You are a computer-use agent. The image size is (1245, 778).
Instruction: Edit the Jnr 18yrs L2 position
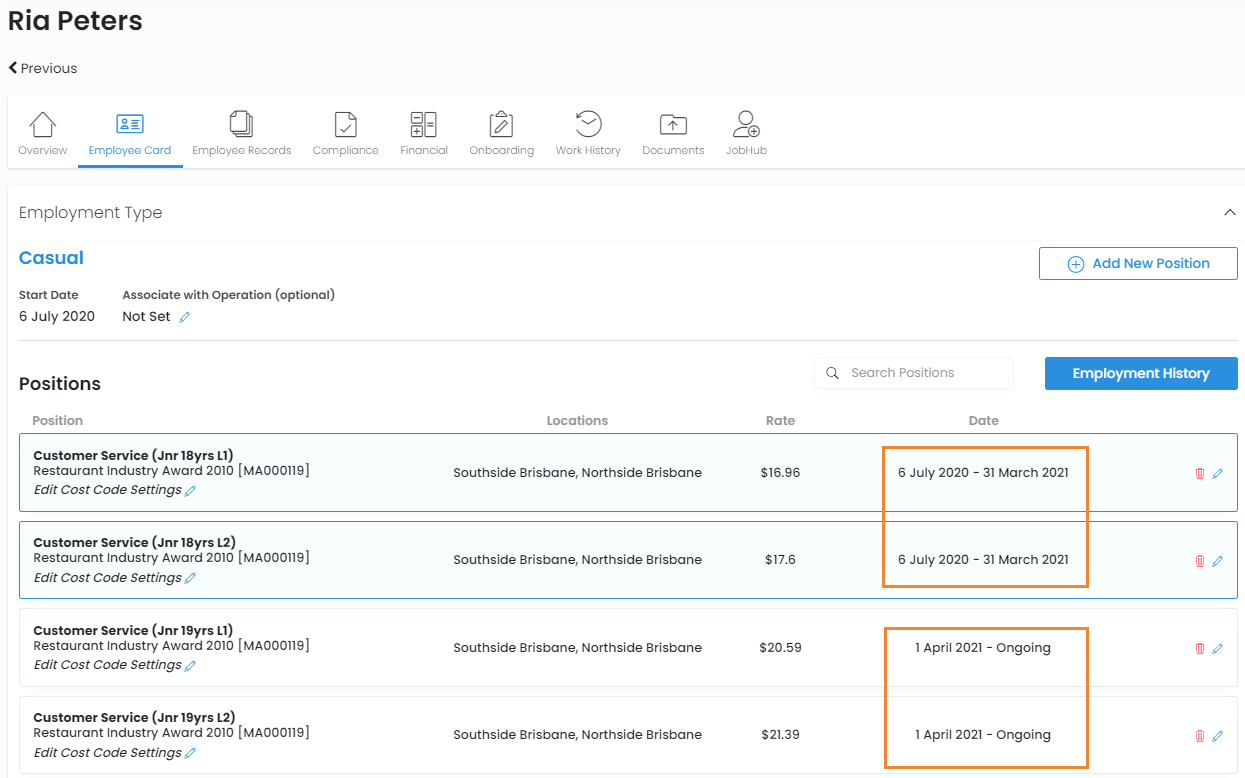point(1217,561)
